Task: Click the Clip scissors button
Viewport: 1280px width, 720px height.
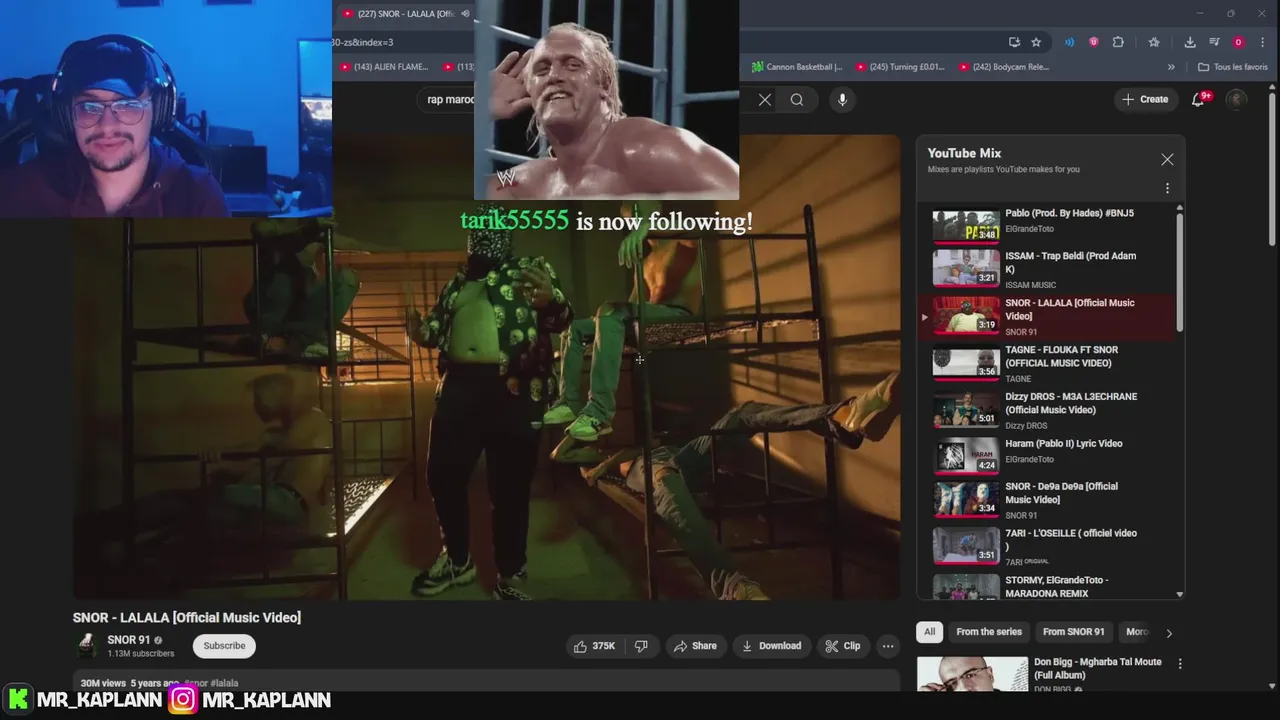Action: 842,646
